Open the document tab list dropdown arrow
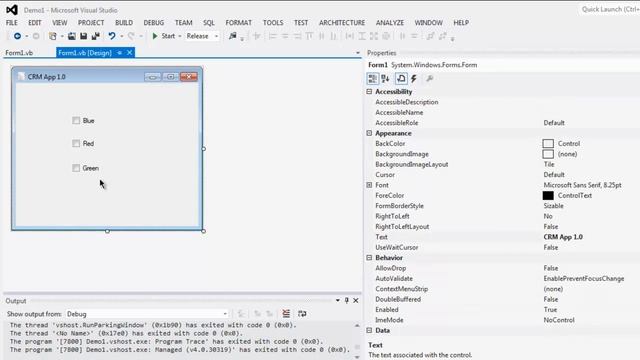 click(358, 53)
